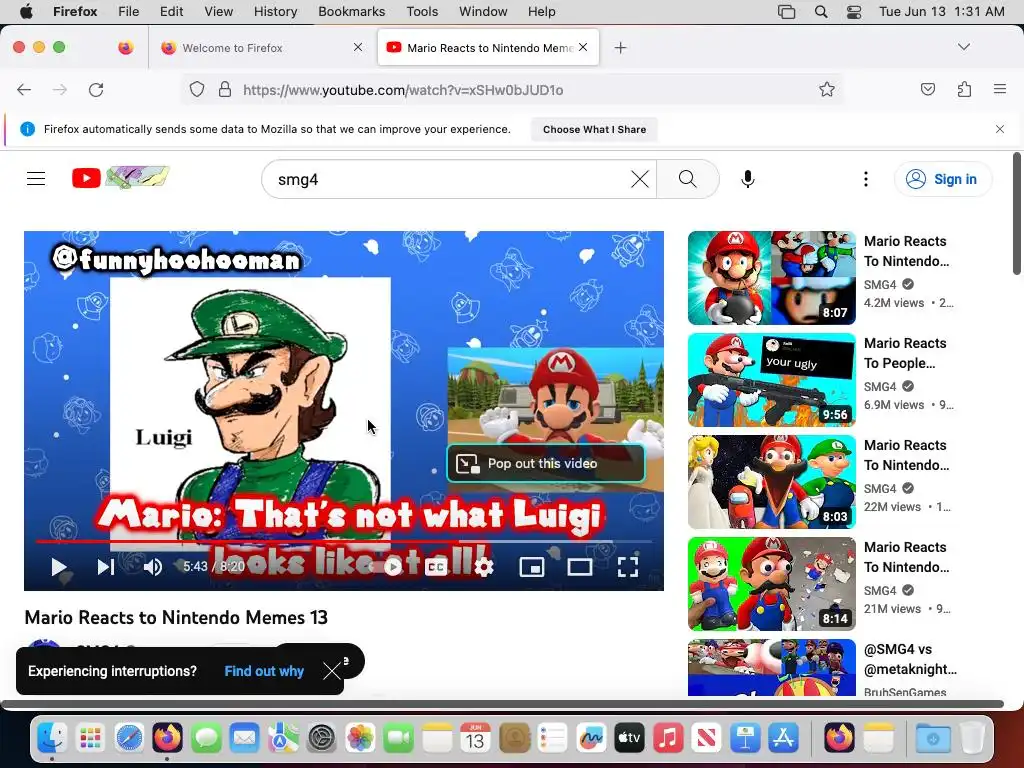
Task: Open the File menu
Action: [x=129, y=12]
